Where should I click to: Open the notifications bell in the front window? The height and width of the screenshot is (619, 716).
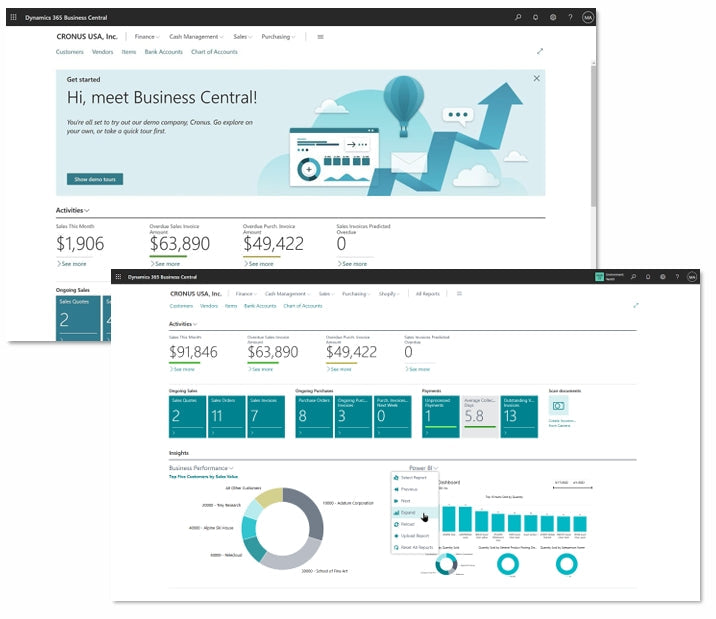(x=648, y=276)
